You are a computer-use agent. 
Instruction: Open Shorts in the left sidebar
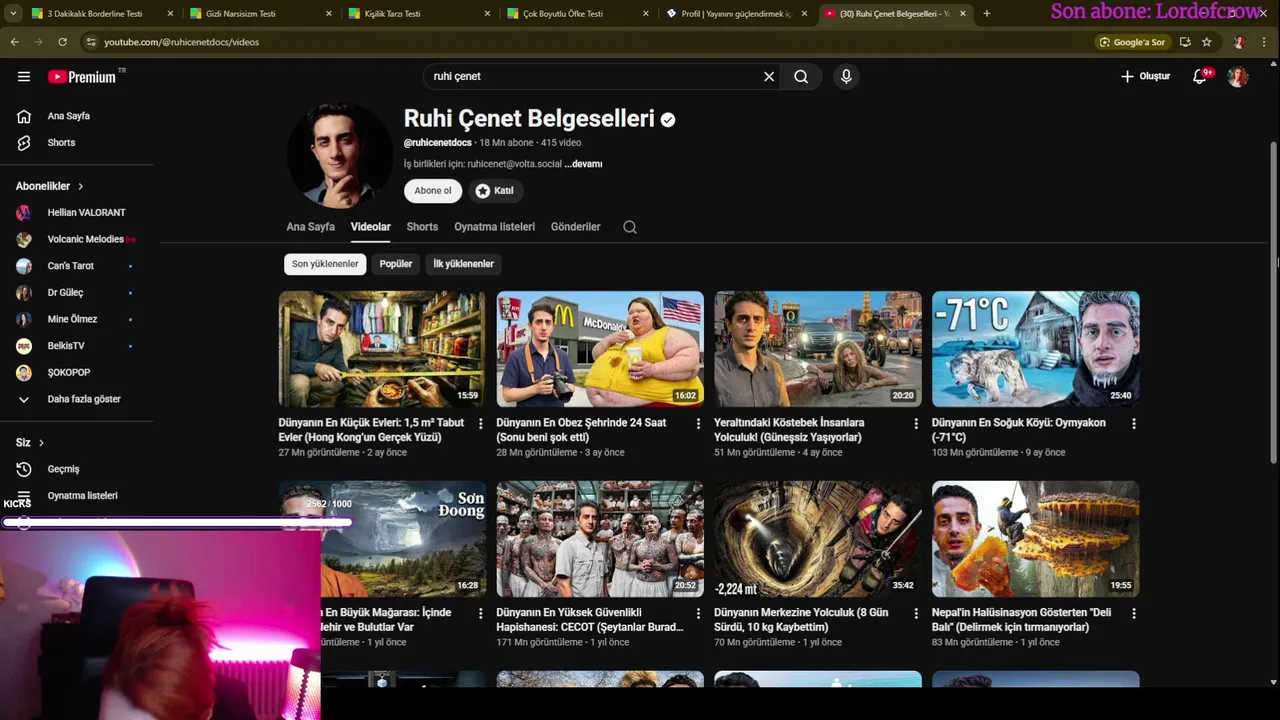61,143
